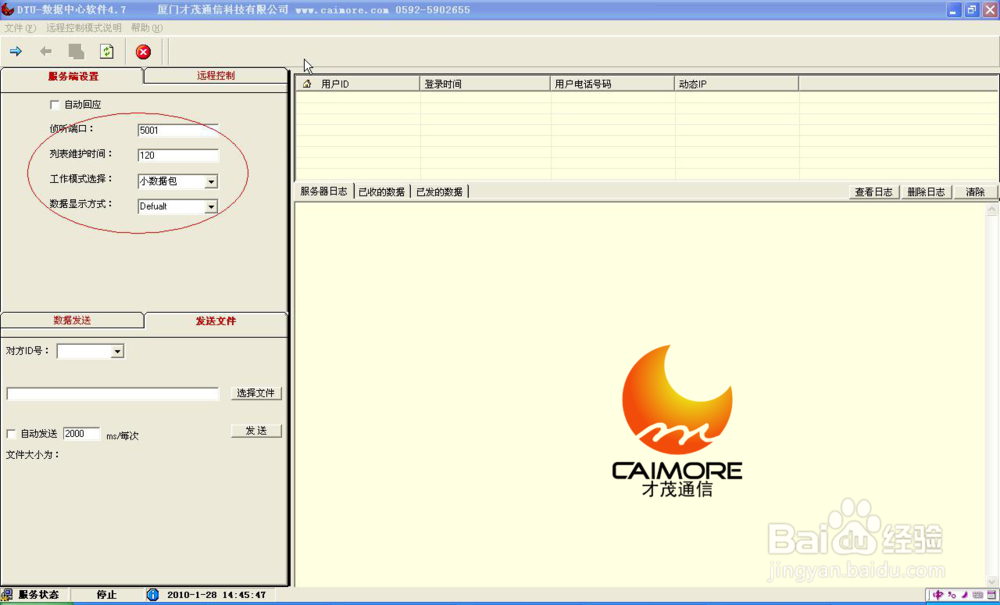The width and height of the screenshot is (1000, 605).
Task: Click the input method icon in system tray
Action: point(938,595)
